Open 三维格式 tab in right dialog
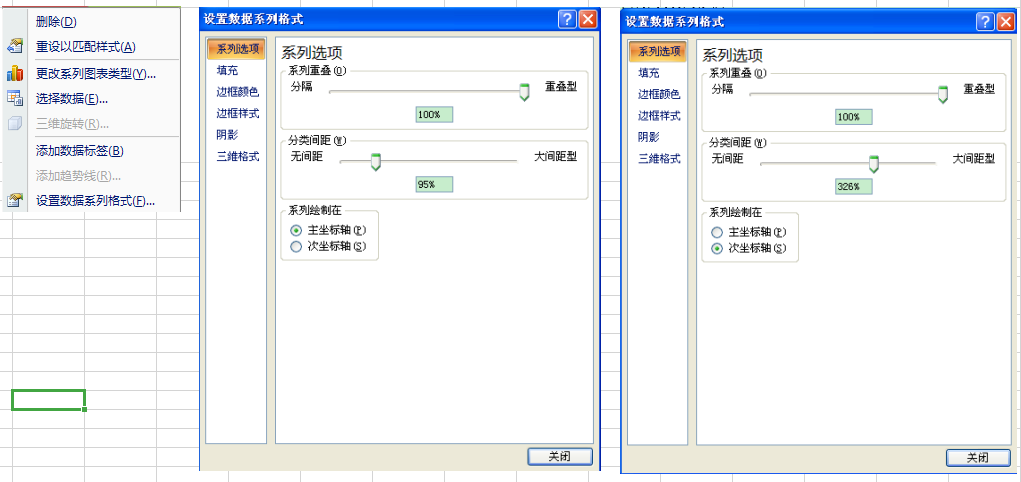 click(659, 158)
